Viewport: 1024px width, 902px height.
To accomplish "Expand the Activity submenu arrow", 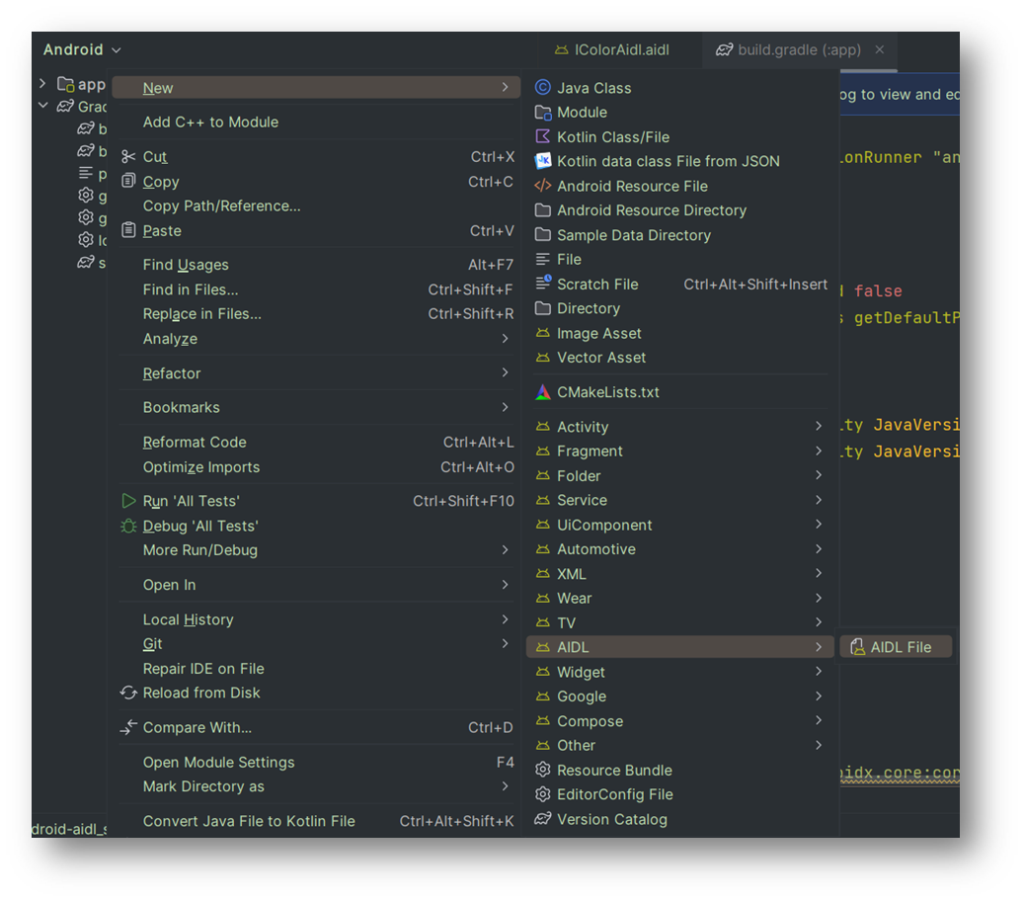I will 818,426.
